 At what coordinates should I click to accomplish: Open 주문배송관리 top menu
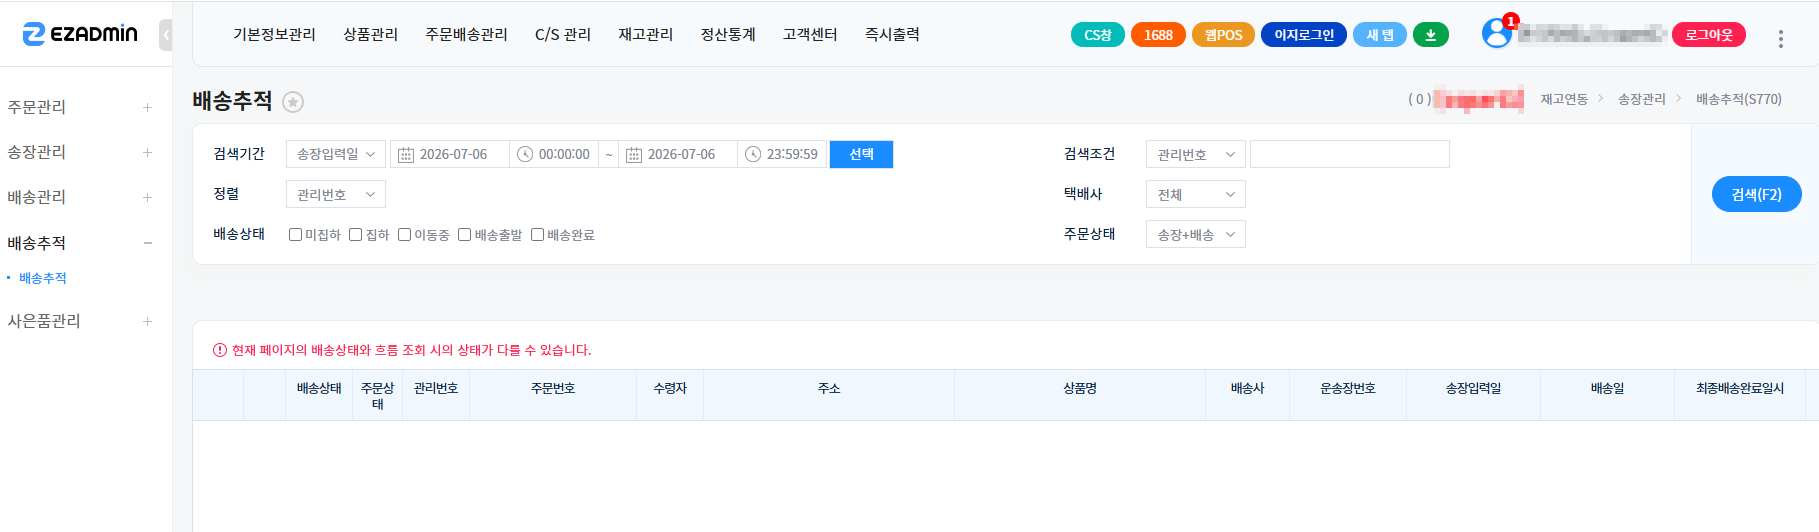point(466,34)
